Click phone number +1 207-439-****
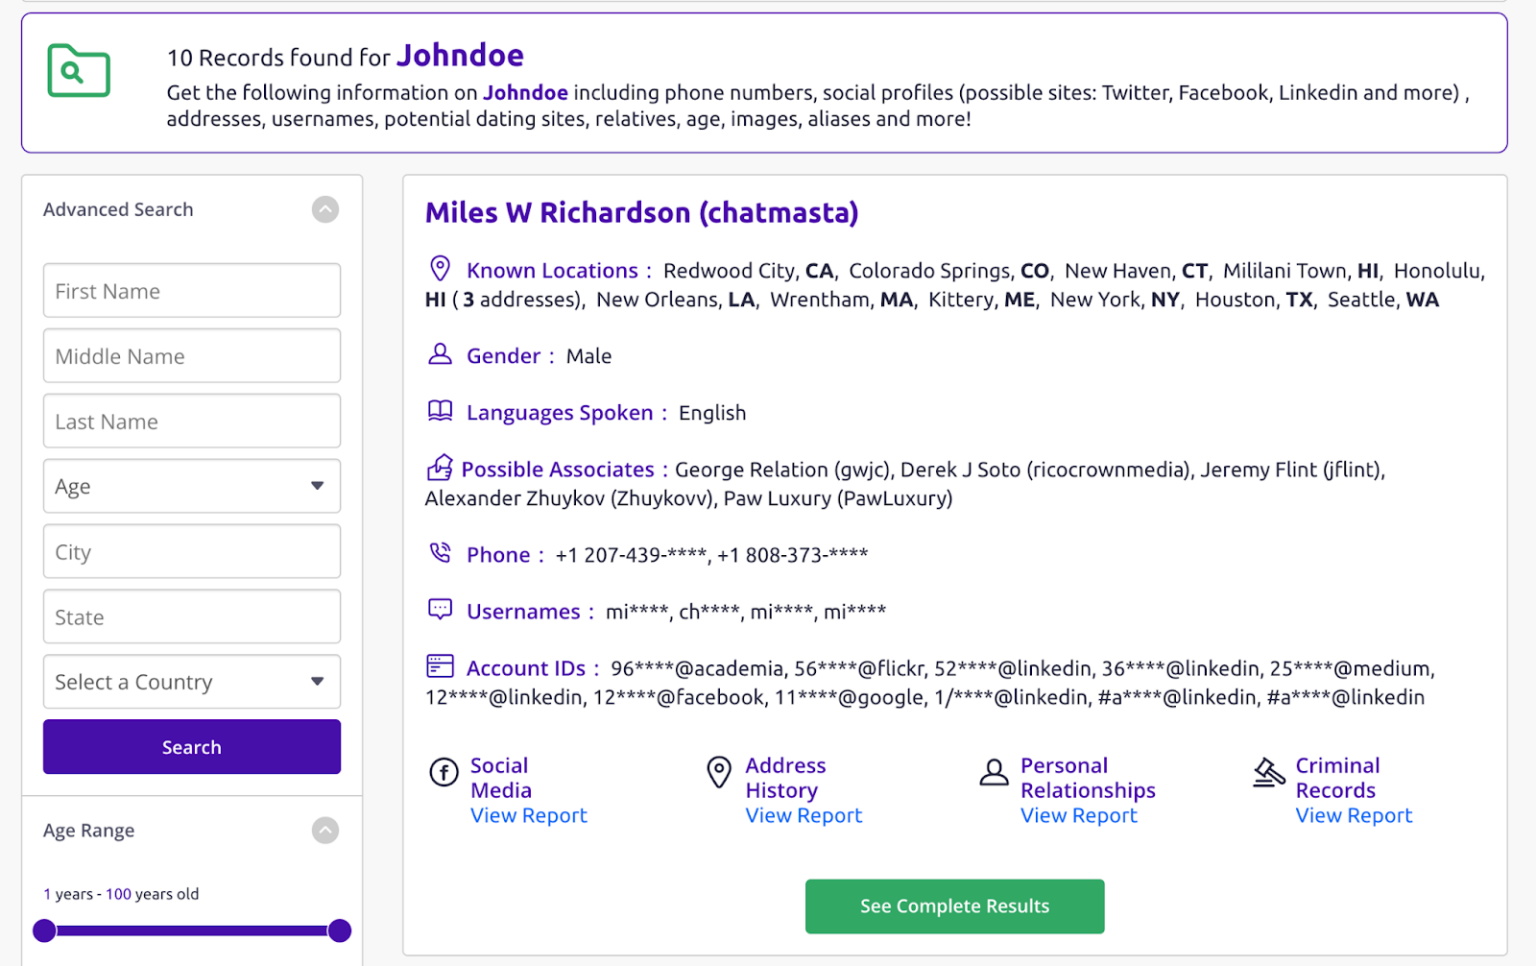This screenshot has width=1536, height=966. coord(631,555)
